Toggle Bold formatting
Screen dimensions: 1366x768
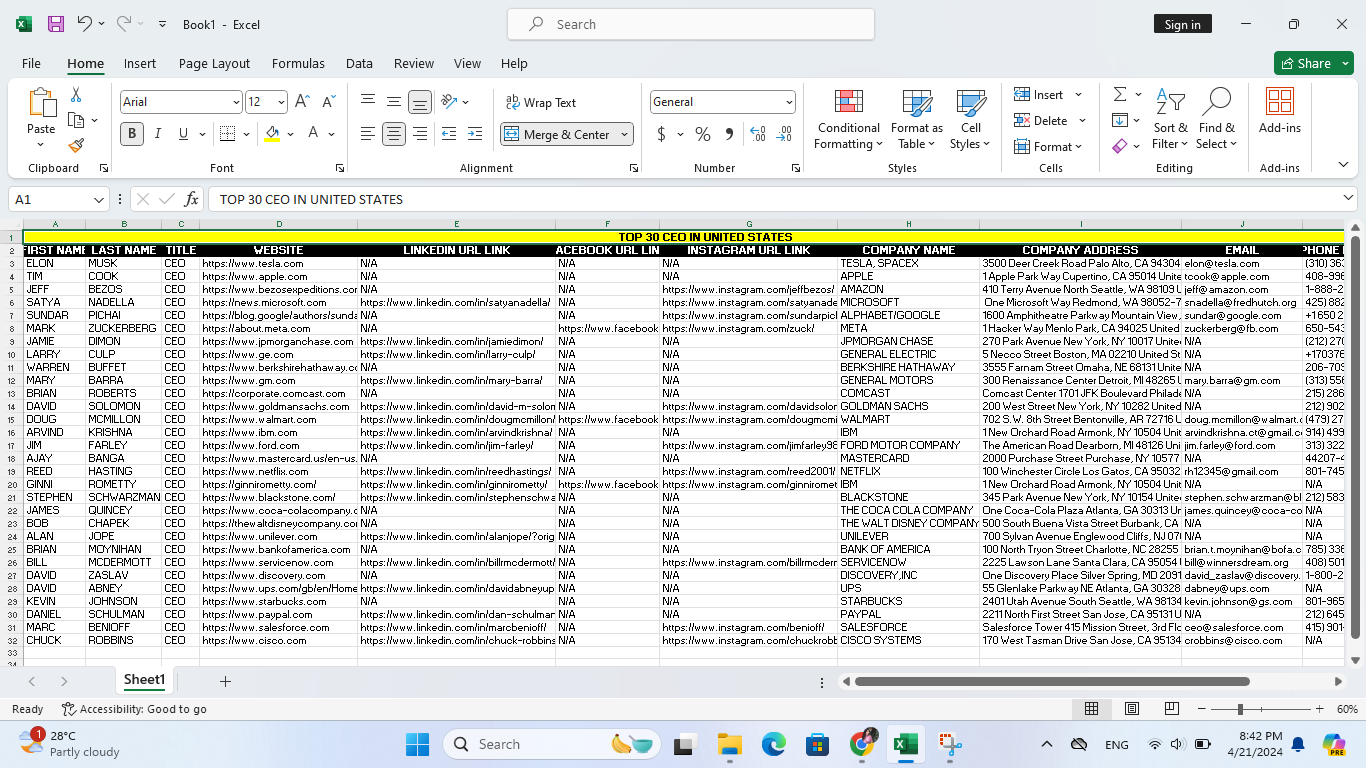(132, 134)
